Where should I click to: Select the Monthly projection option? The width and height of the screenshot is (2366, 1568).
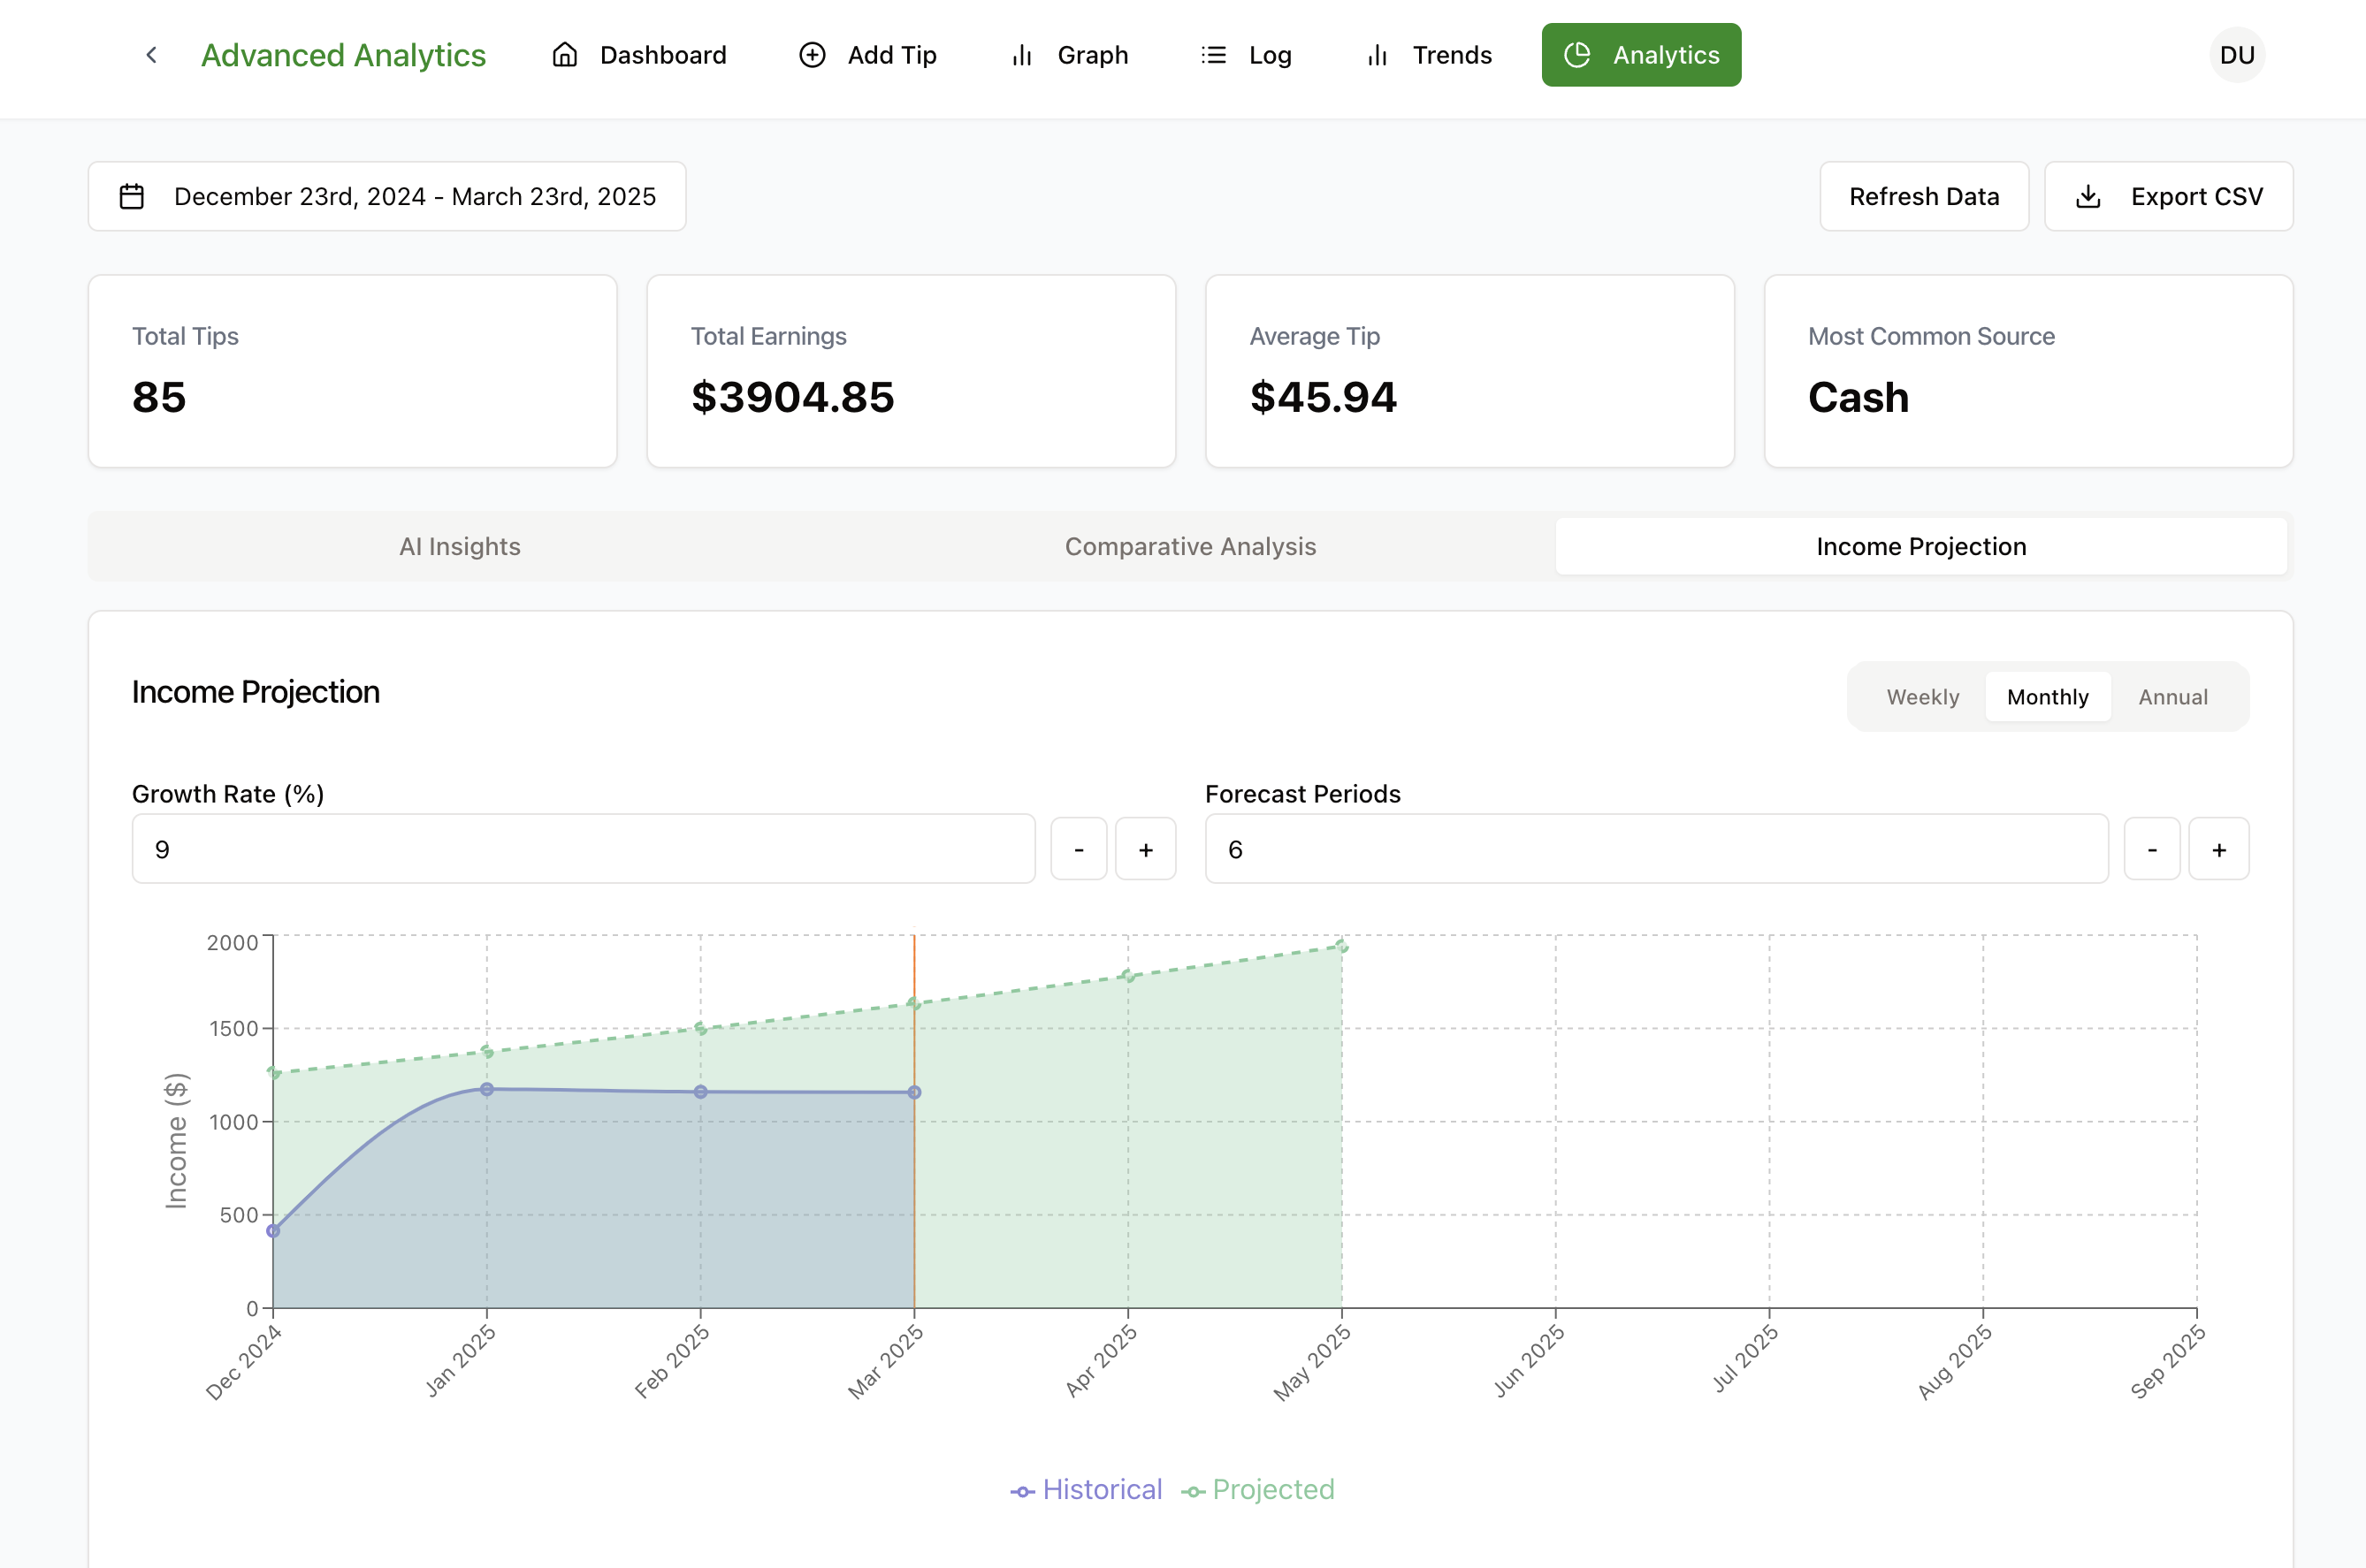point(2047,697)
